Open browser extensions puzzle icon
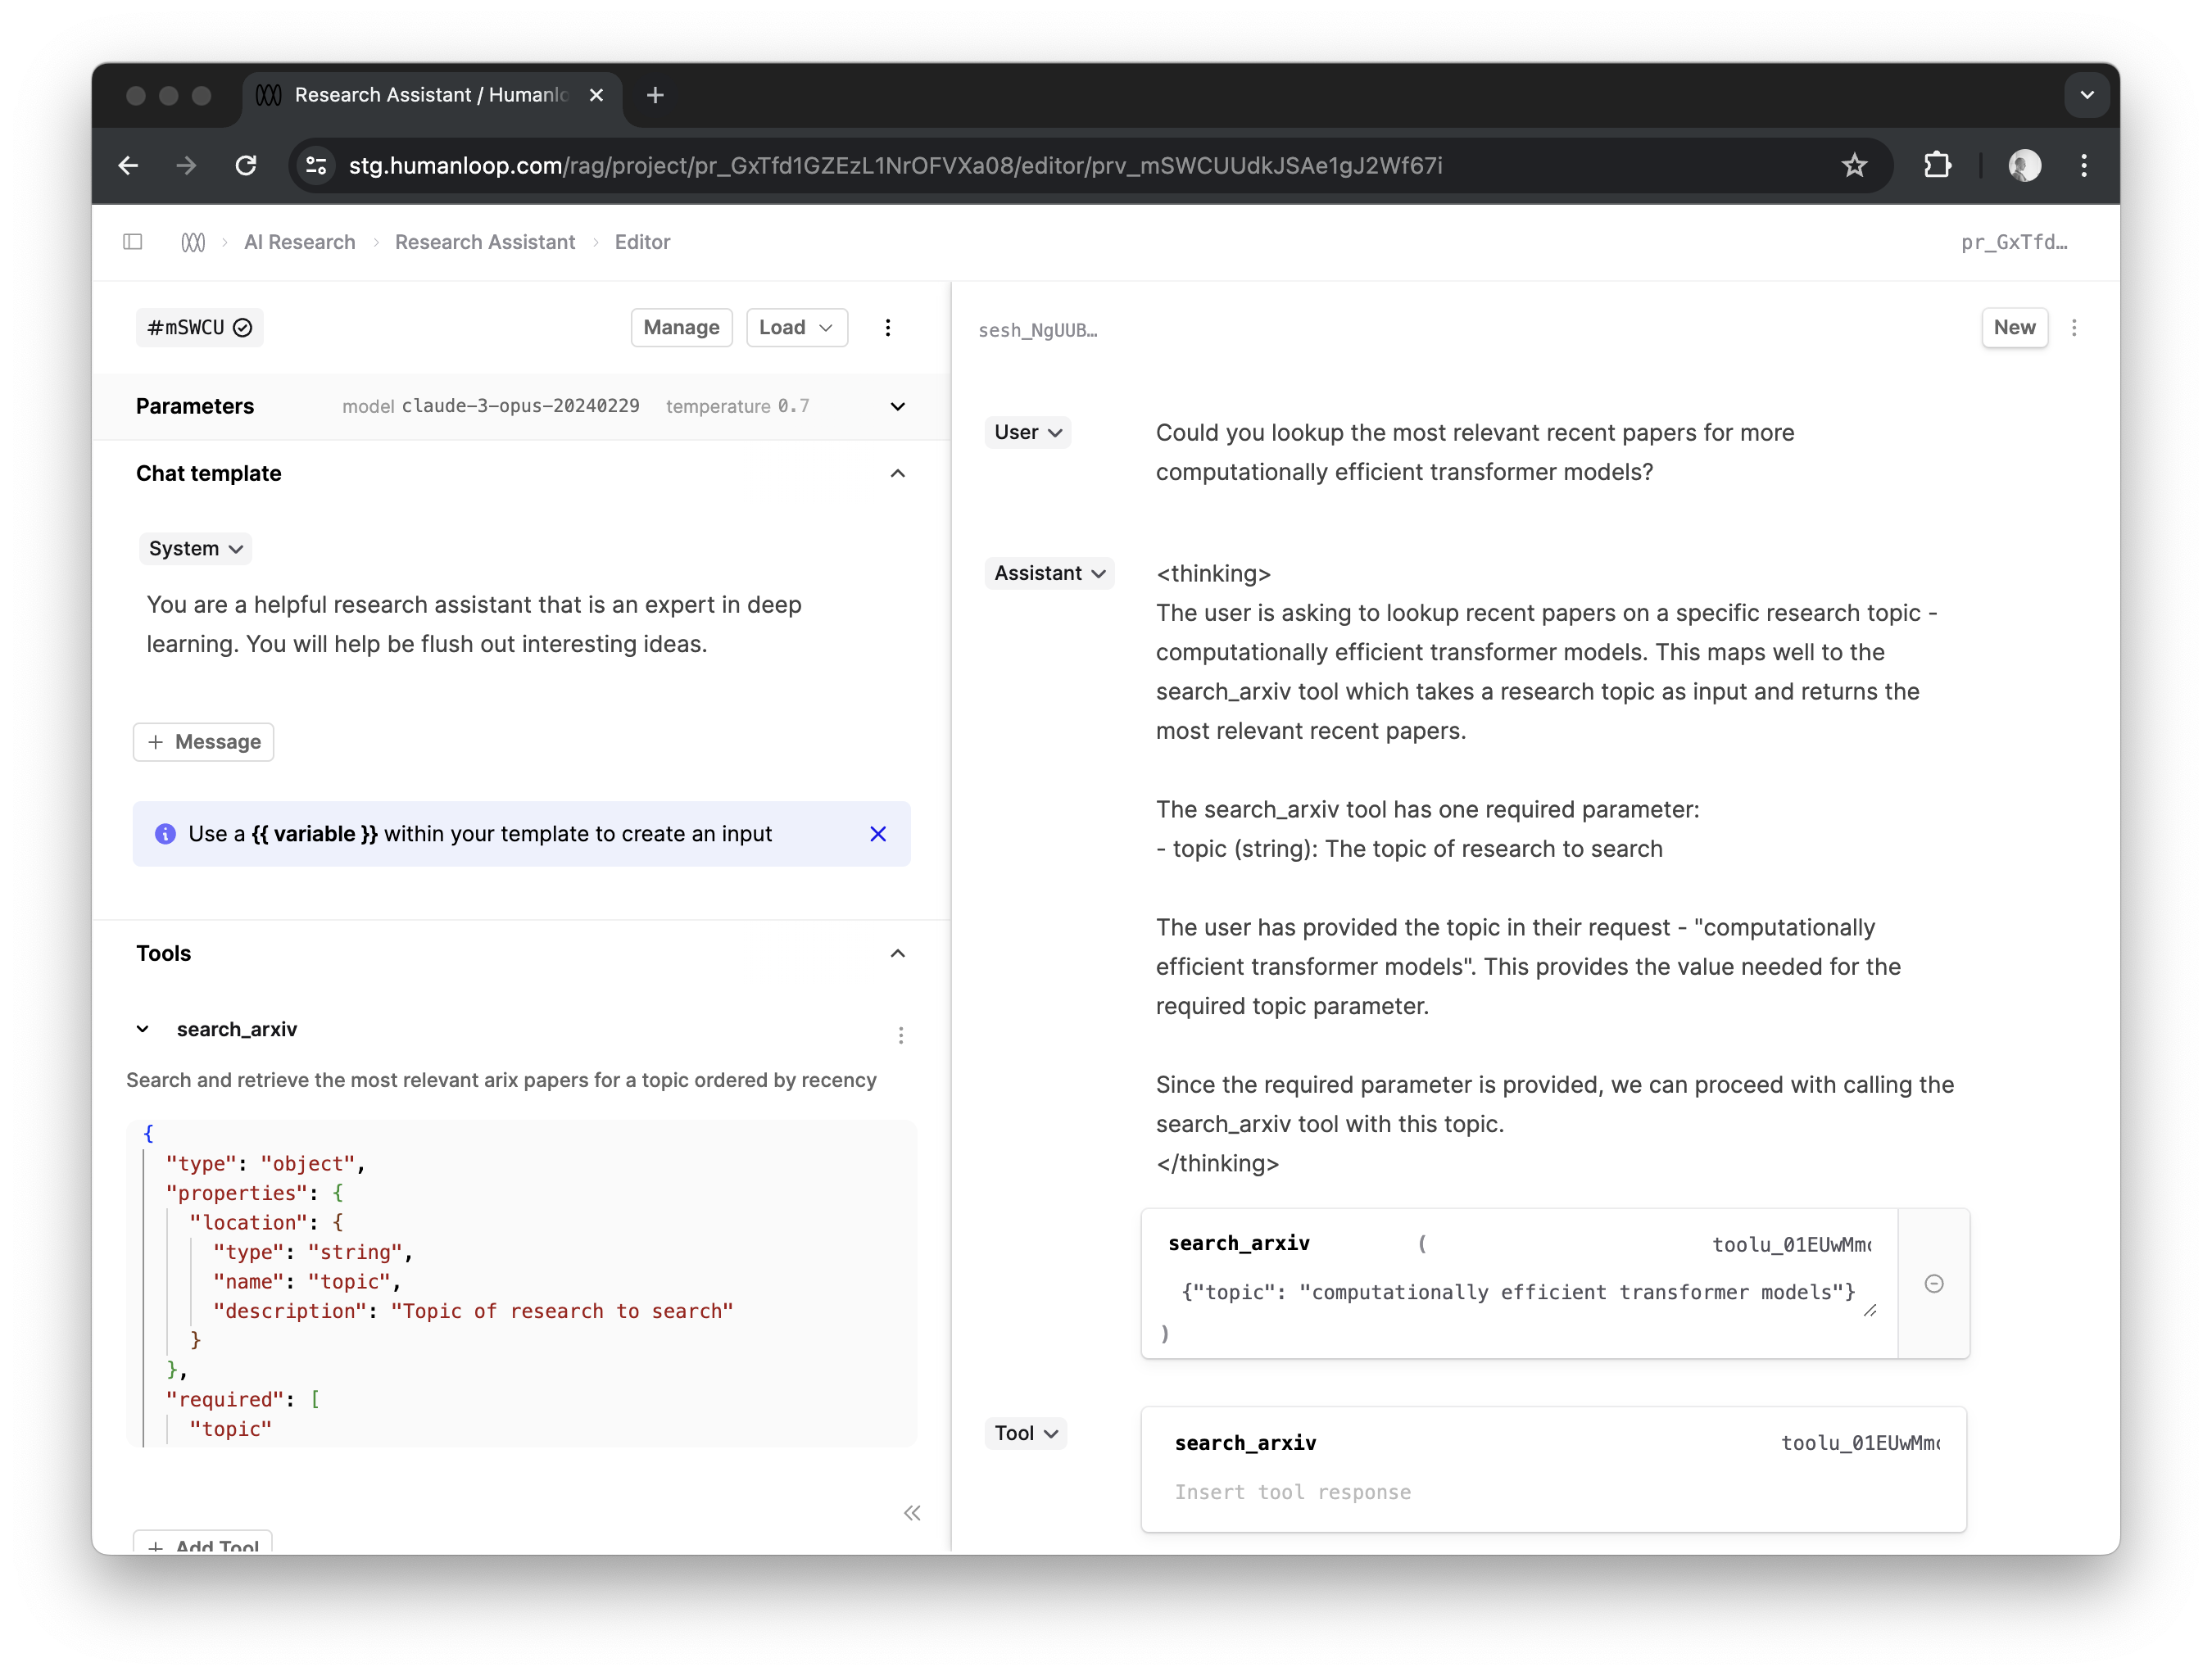The width and height of the screenshot is (2212, 1676). tap(1937, 165)
